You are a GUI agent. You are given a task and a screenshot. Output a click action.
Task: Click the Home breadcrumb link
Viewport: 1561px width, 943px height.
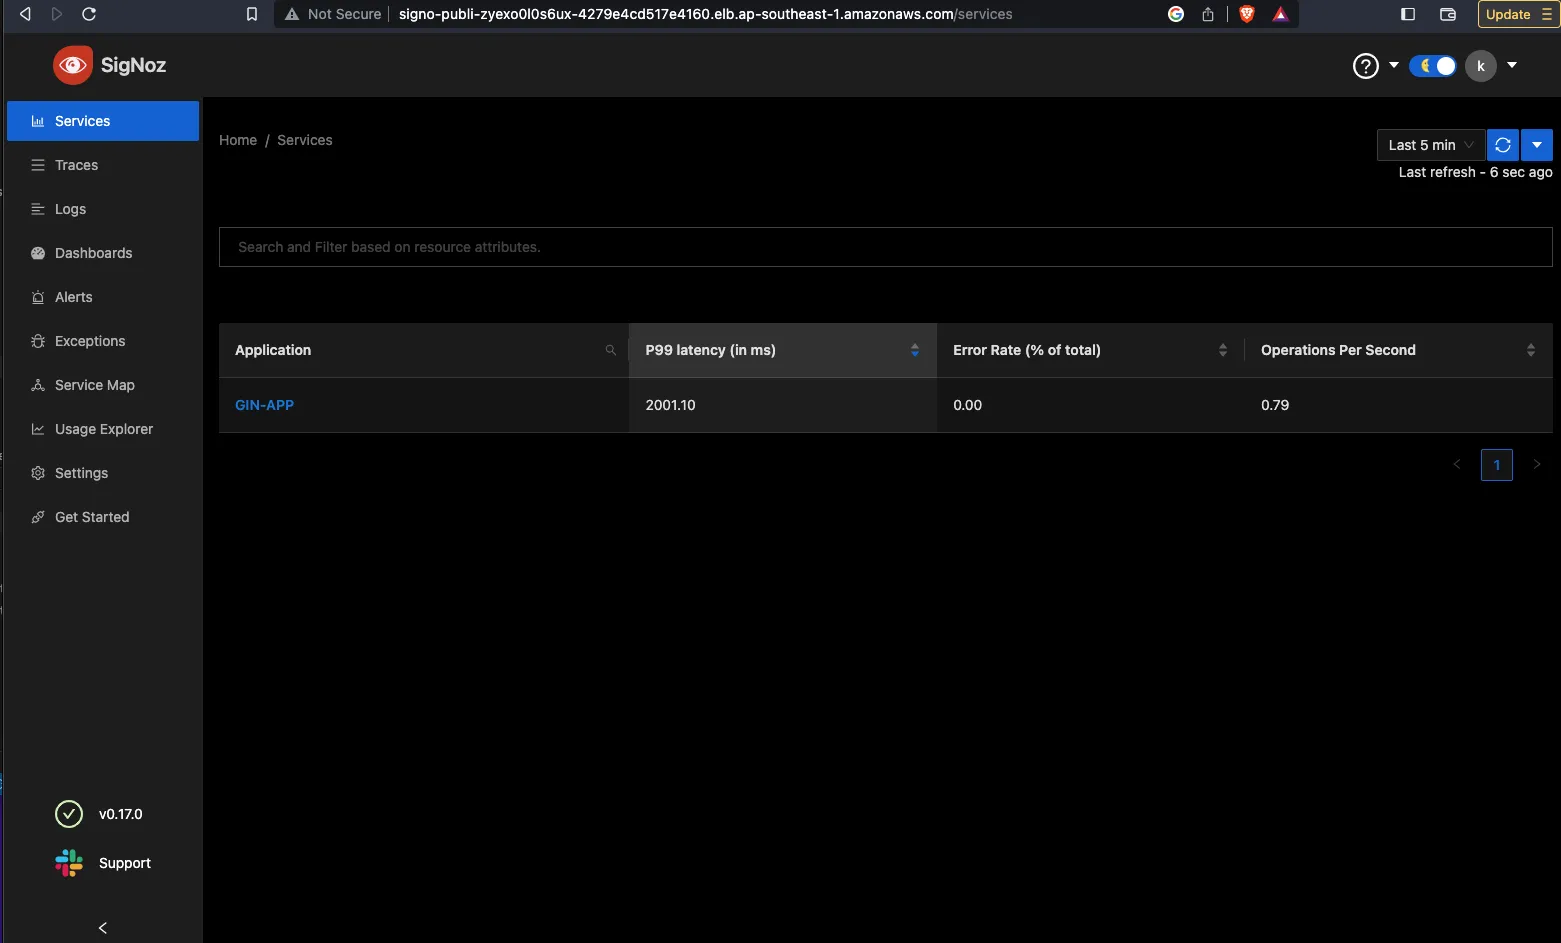(x=238, y=140)
